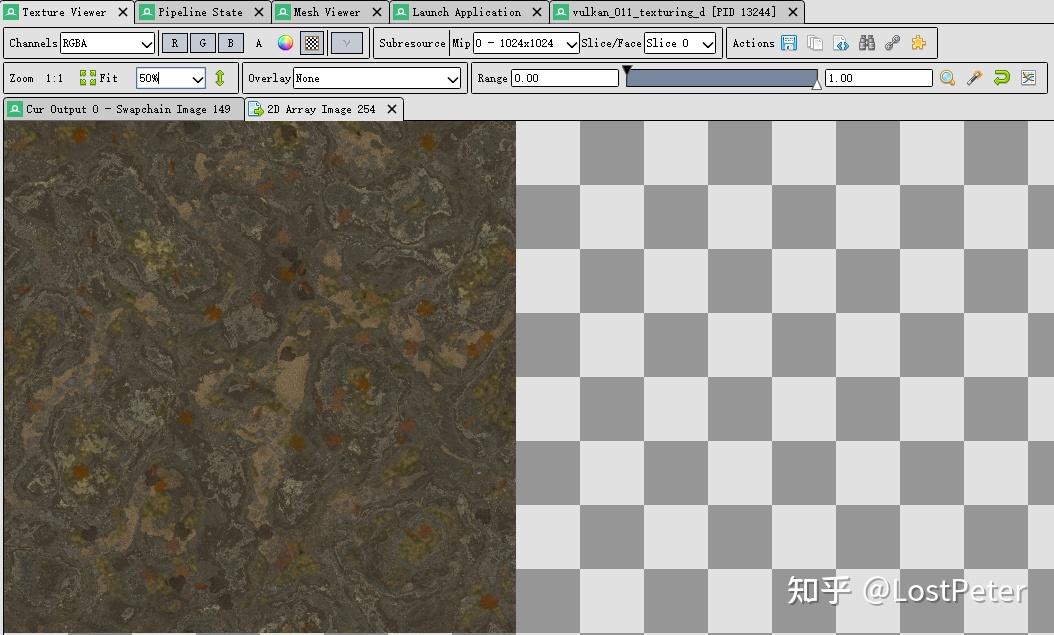Screen dimensions: 1054x635
Task: Toggle the green channel with G button
Action: [x=203, y=43]
